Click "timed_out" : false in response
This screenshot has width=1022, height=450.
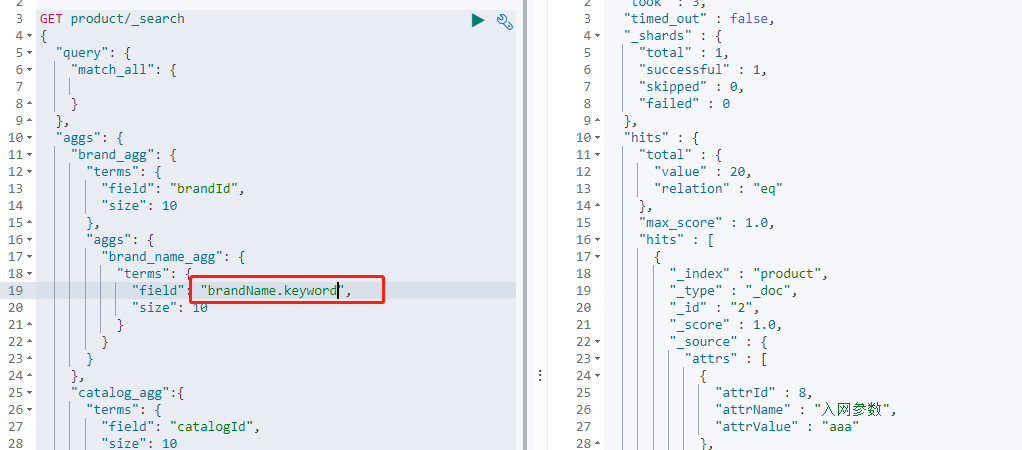coord(699,19)
